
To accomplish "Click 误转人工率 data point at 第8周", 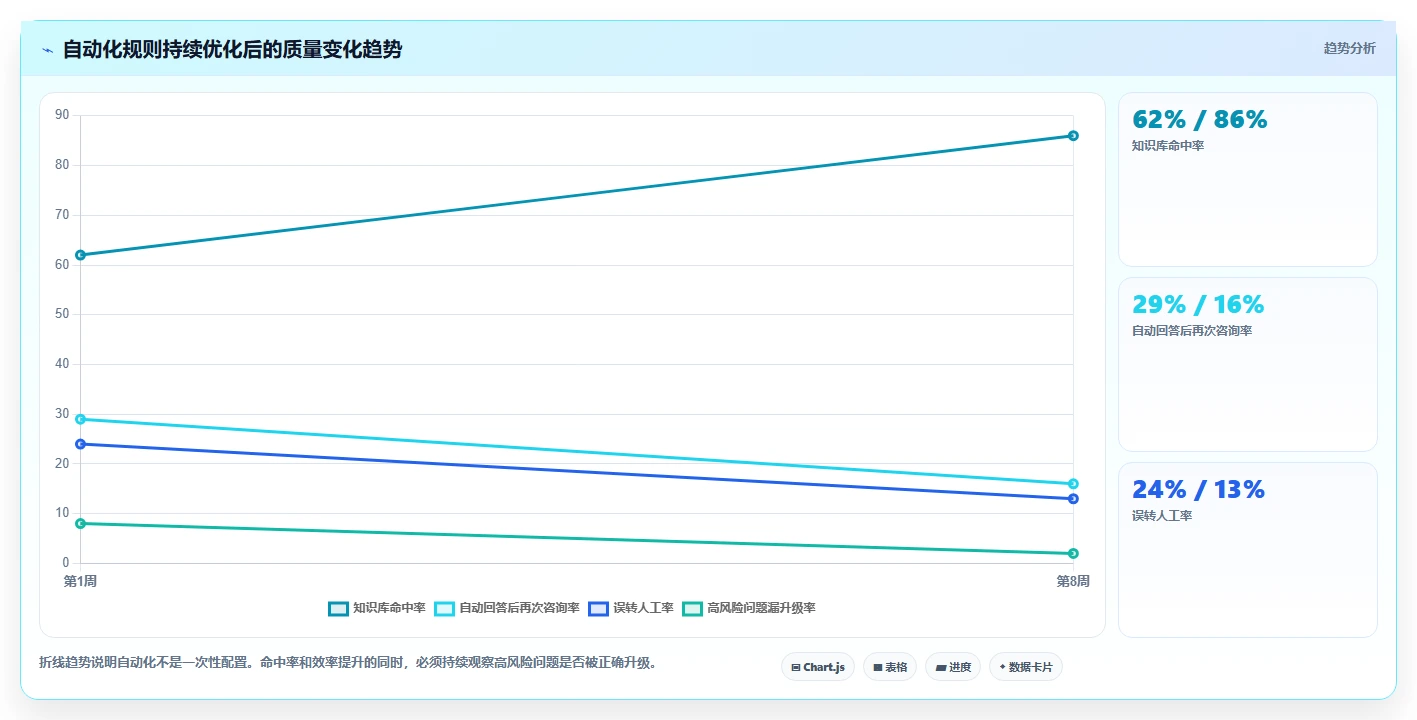I will [1073, 499].
